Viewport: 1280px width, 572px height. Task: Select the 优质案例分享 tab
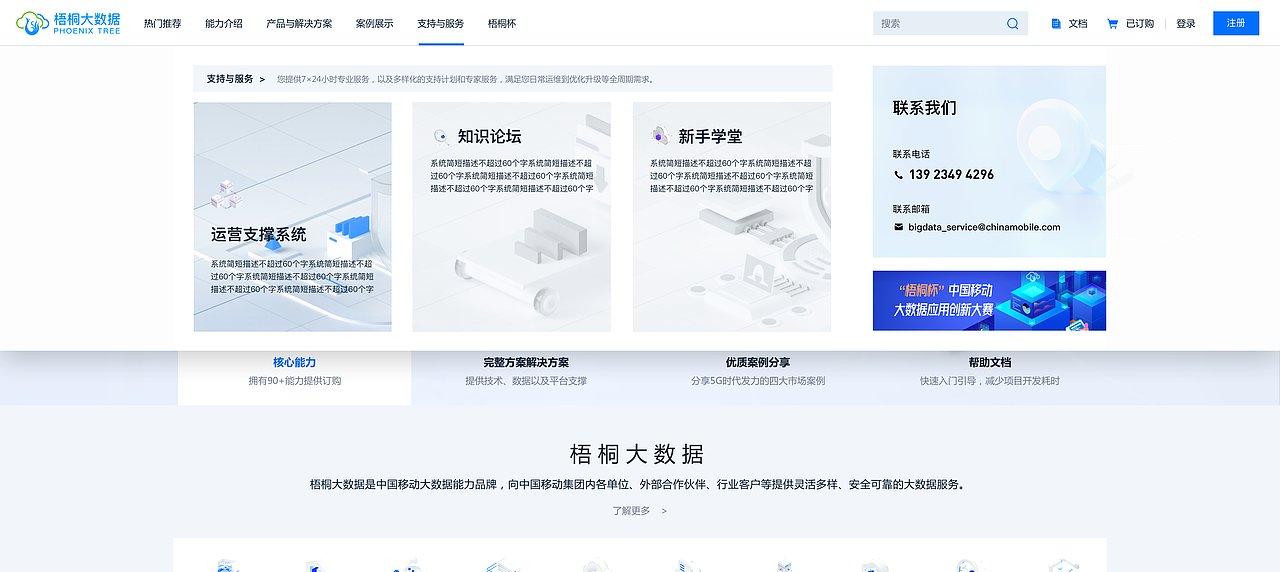pos(758,371)
